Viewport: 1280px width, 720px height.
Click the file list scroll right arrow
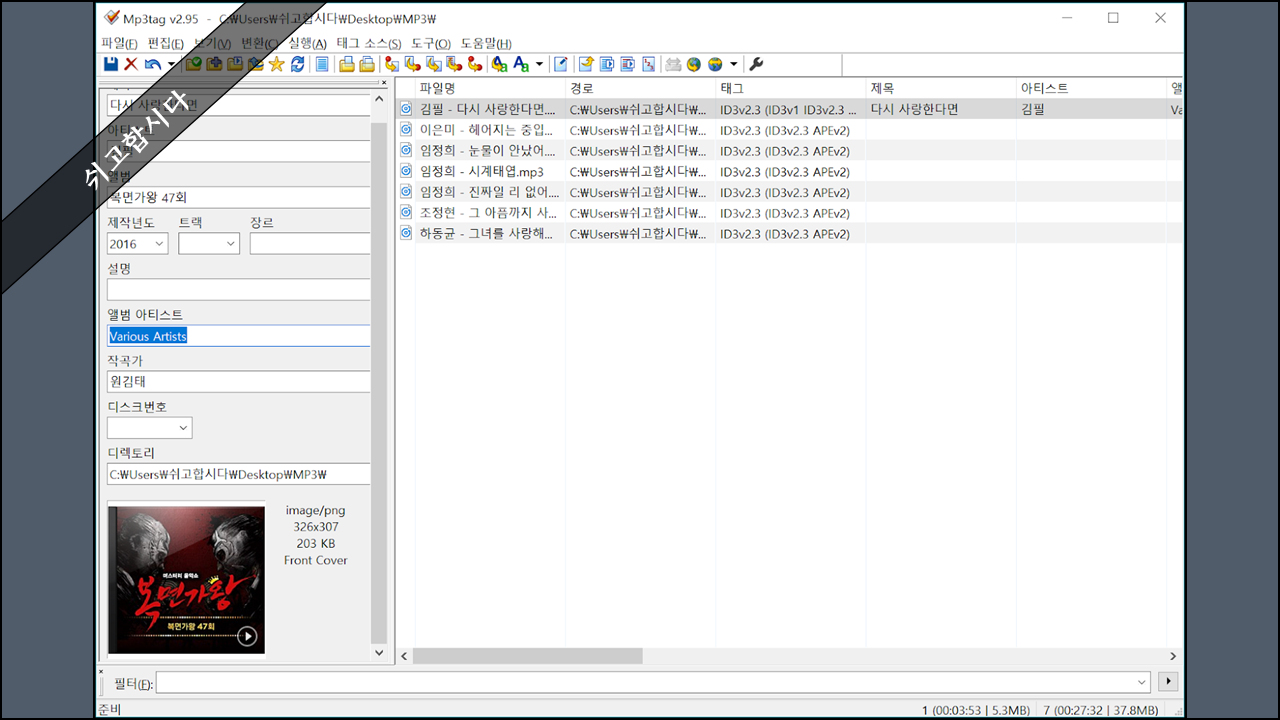point(1174,656)
